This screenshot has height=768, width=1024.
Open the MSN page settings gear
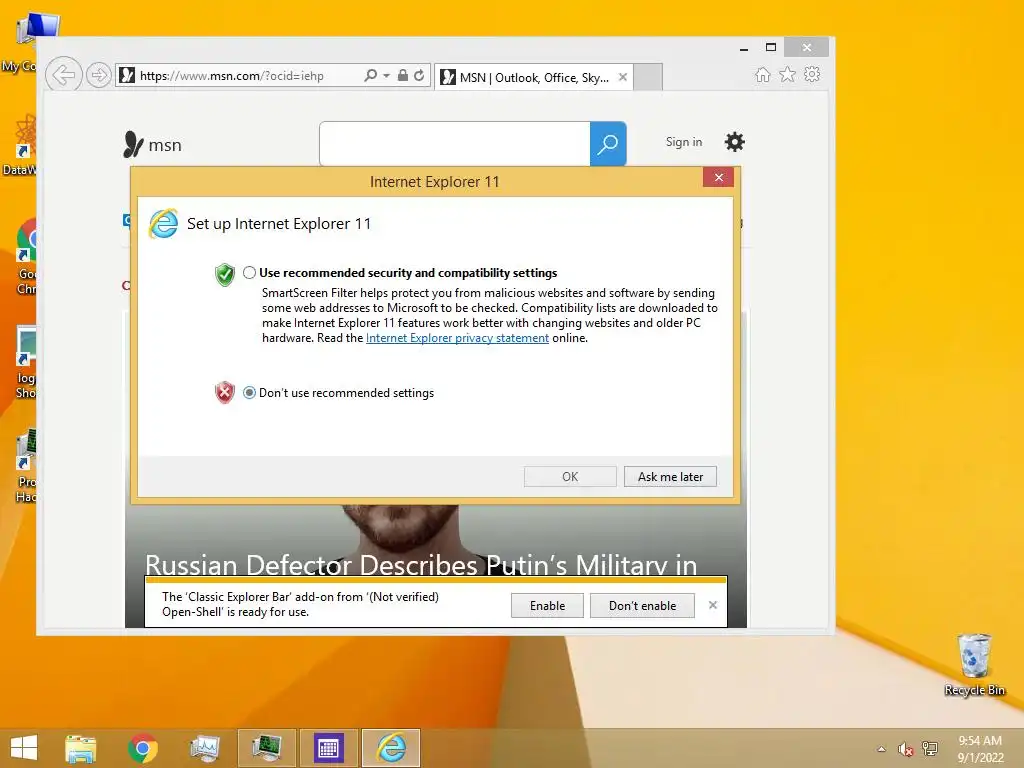[735, 142]
